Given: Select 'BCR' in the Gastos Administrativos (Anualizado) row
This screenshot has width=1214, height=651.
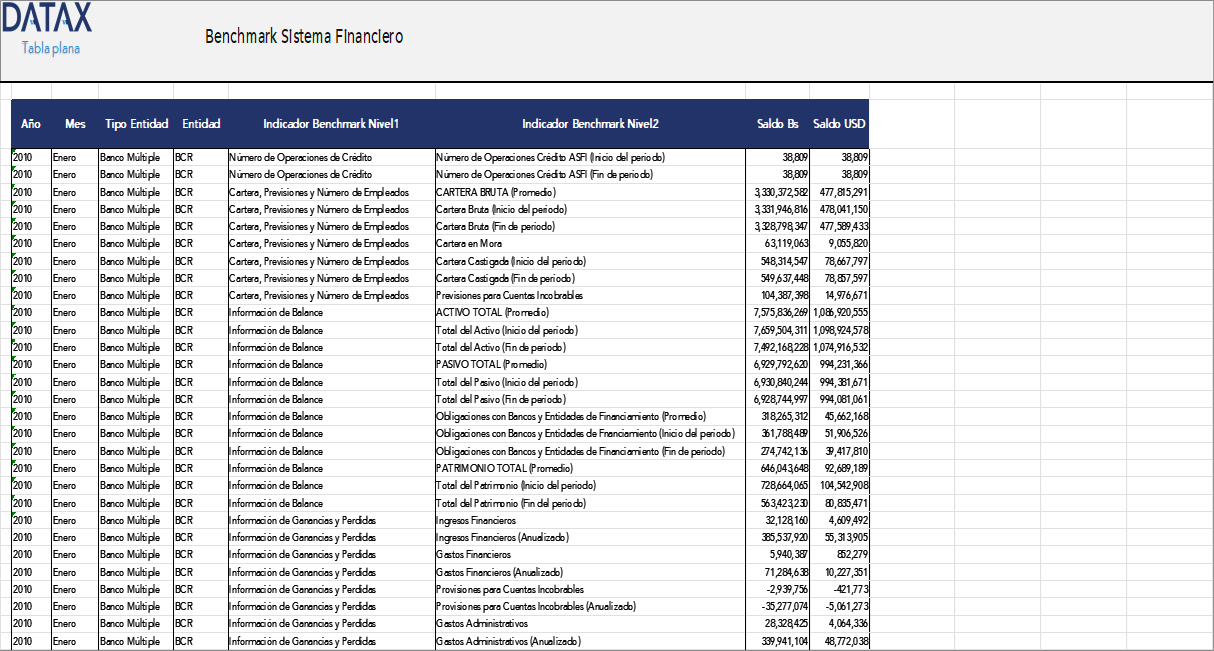Looking at the screenshot, I should point(201,641).
